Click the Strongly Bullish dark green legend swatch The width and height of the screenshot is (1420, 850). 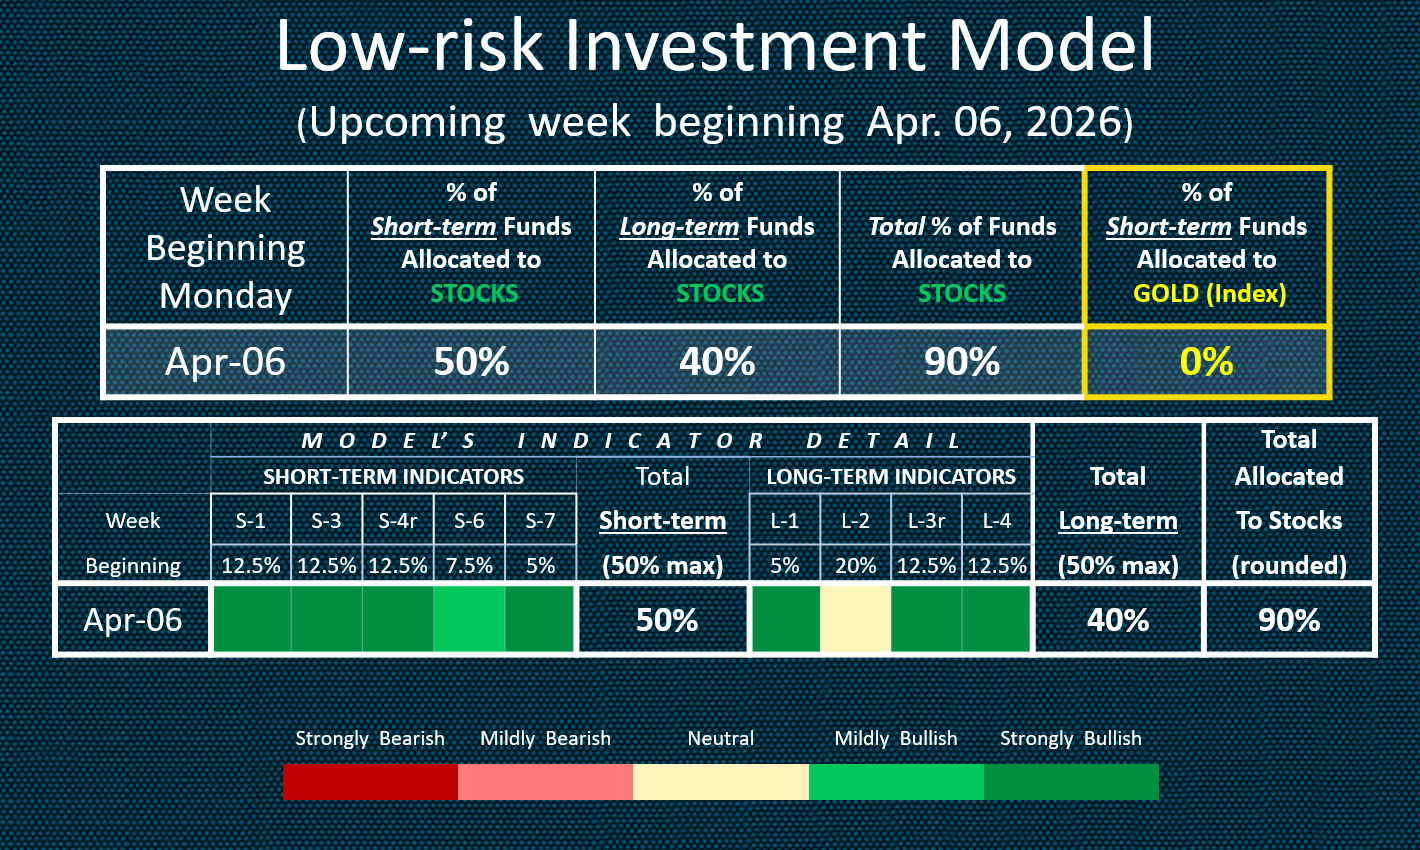[1071, 782]
